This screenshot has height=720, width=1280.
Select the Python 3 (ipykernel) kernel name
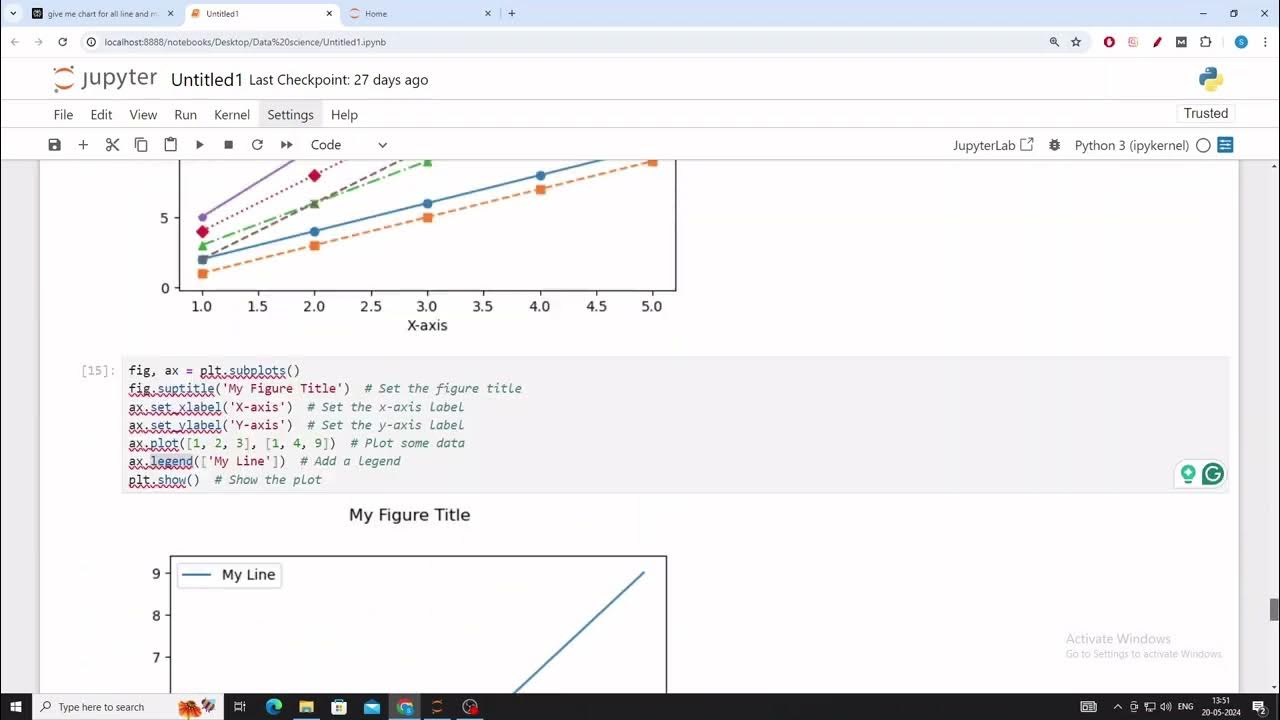pos(1131,145)
